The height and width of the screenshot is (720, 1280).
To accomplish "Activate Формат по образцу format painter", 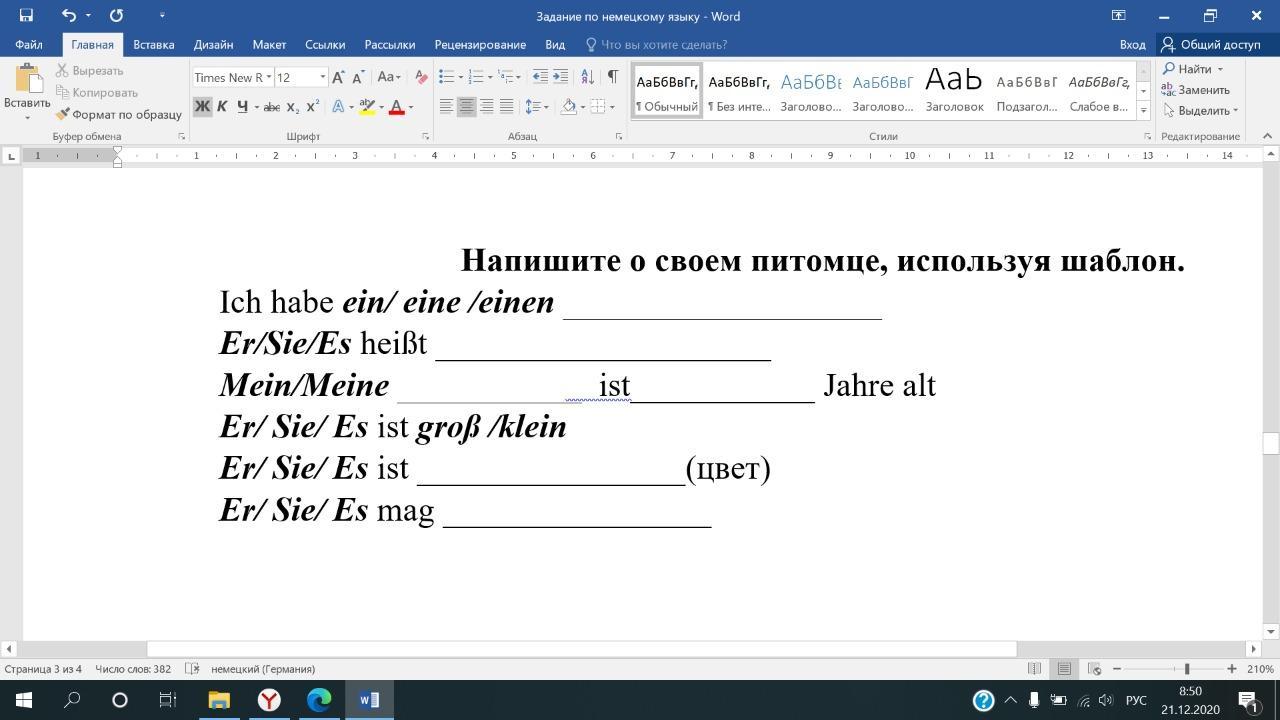I will tap(118, 115).
